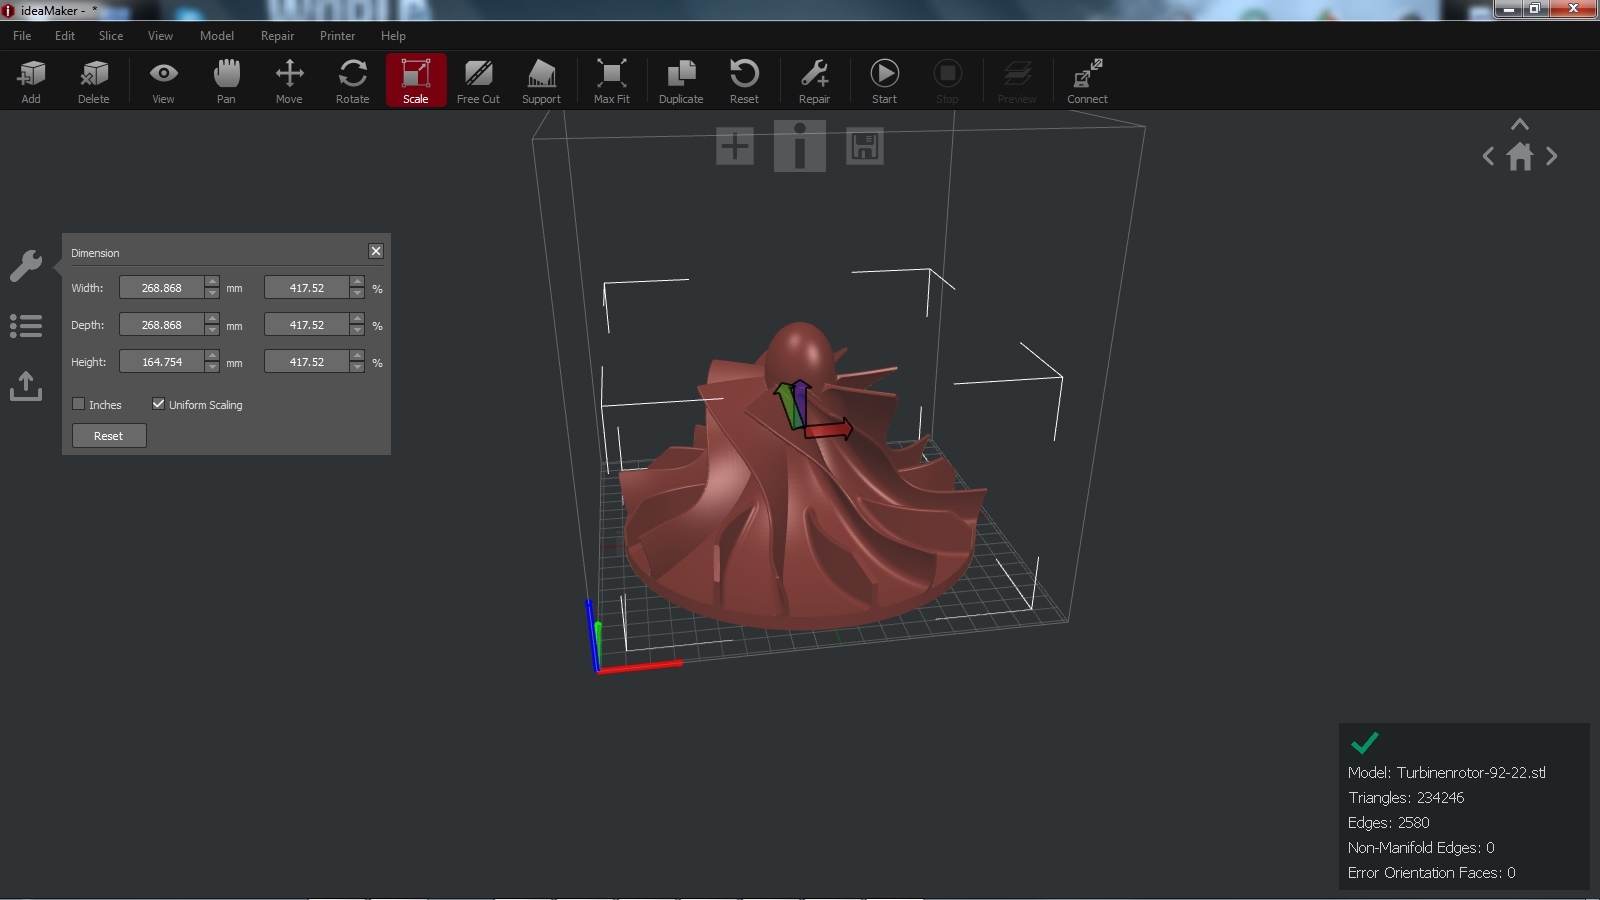Open the Slice menu

pos(111,36)
